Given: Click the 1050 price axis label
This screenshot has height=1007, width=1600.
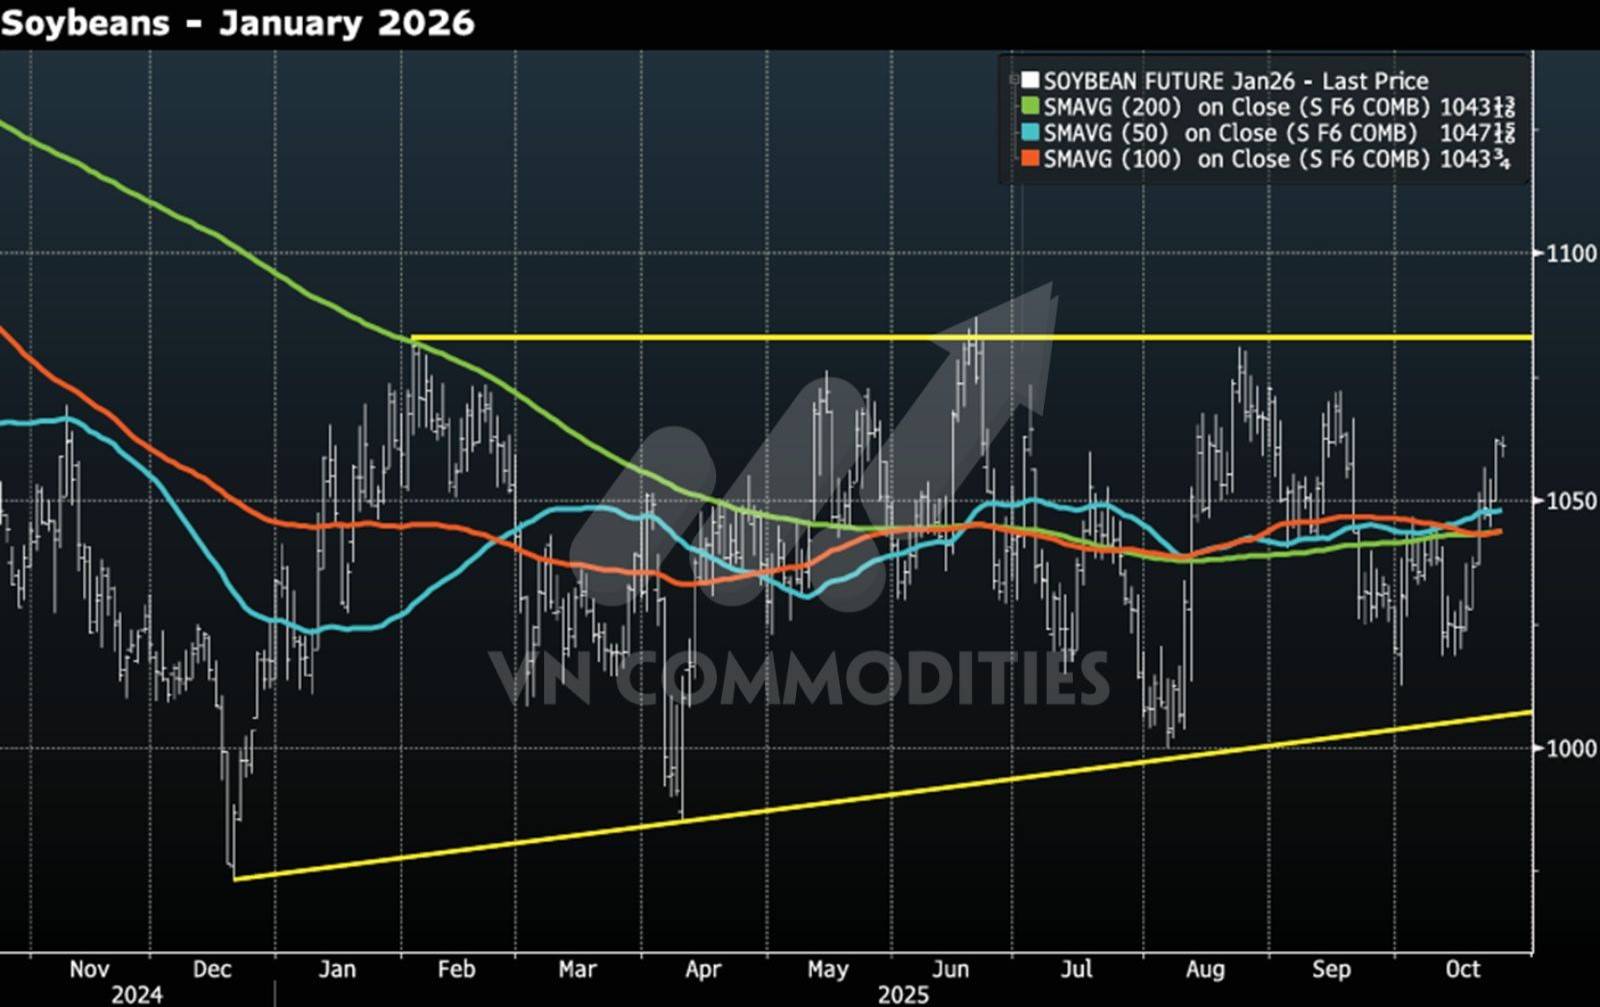Looking at the screenshot, I should [x=1571, y=501].
